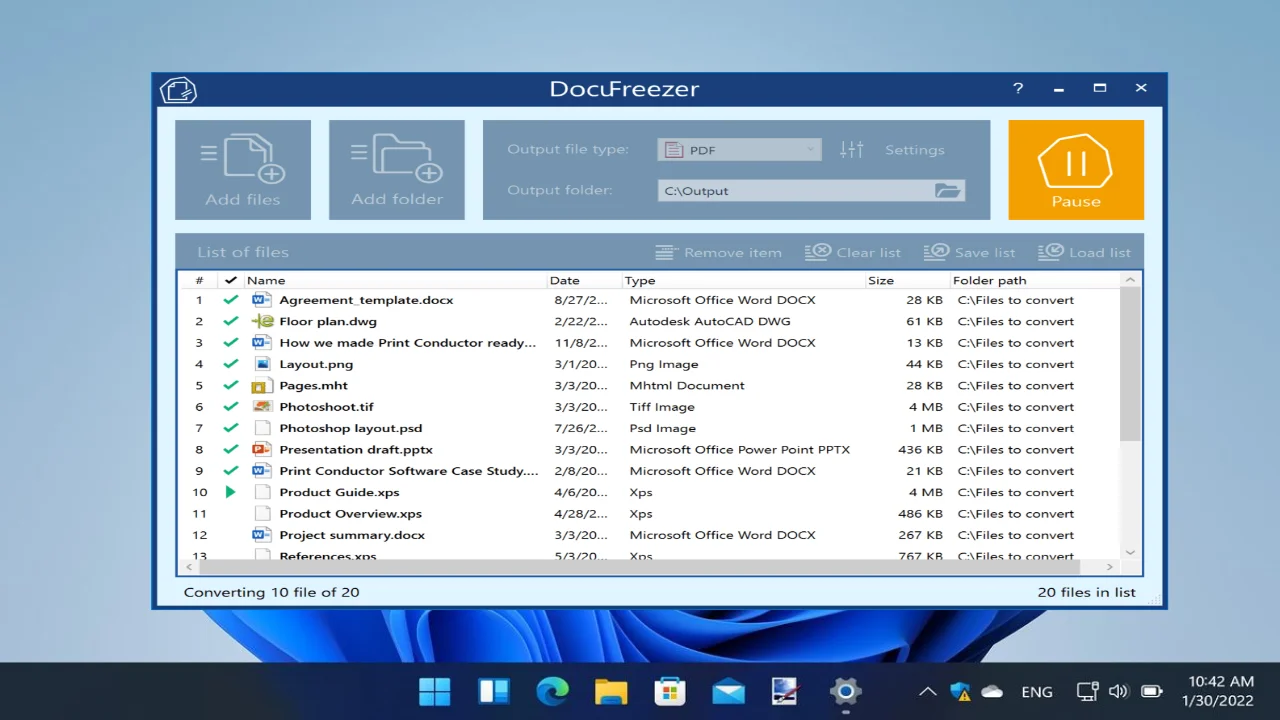Click the # column header
Image resolution: width=1280 pixels, height=720 pixels.
click(199, 280)
